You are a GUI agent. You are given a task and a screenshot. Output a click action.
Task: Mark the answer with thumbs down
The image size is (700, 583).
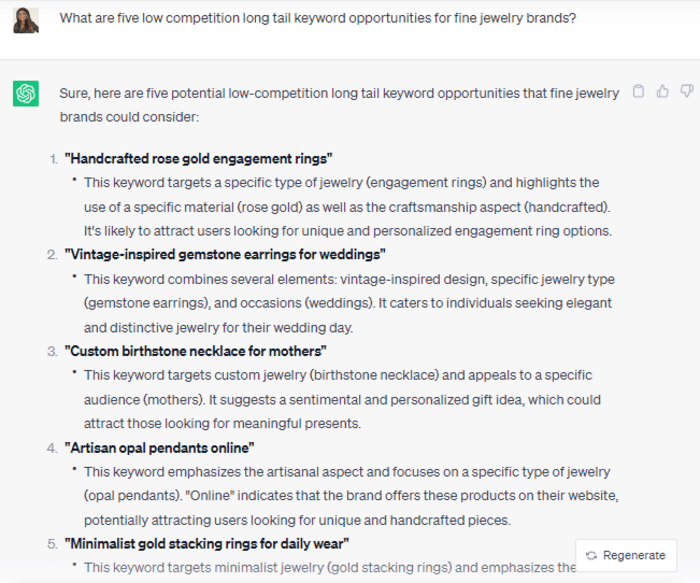coord(687,91)
